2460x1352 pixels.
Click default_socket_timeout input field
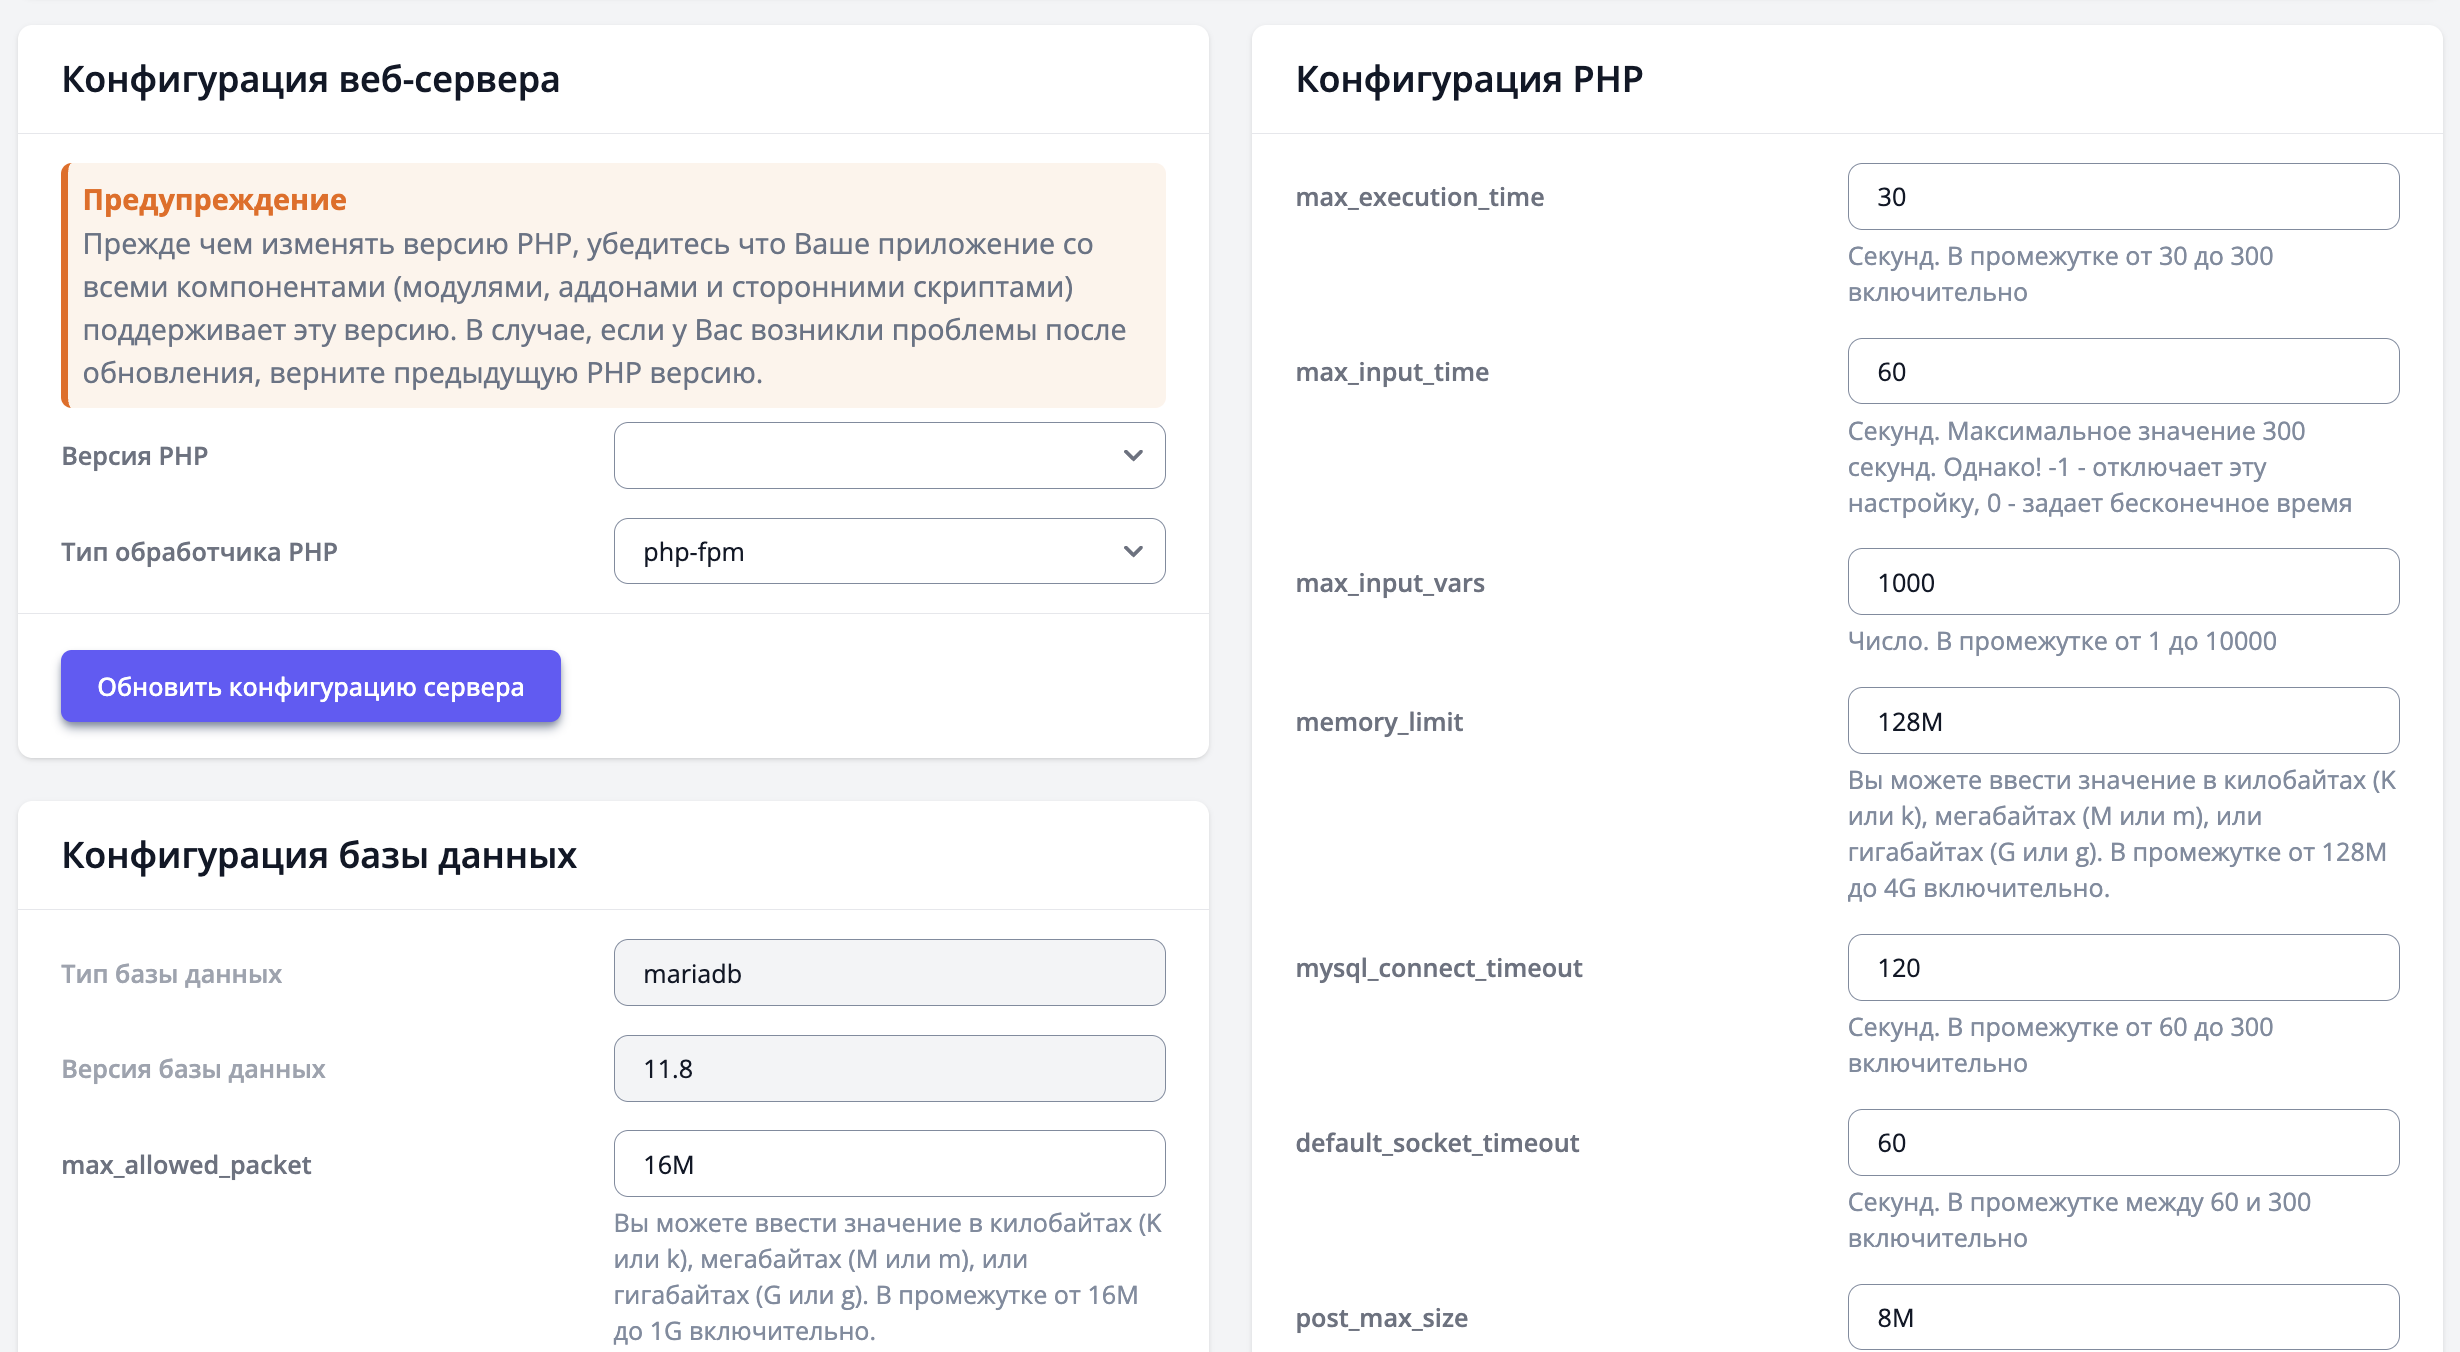click(x=2122, y=1143)
